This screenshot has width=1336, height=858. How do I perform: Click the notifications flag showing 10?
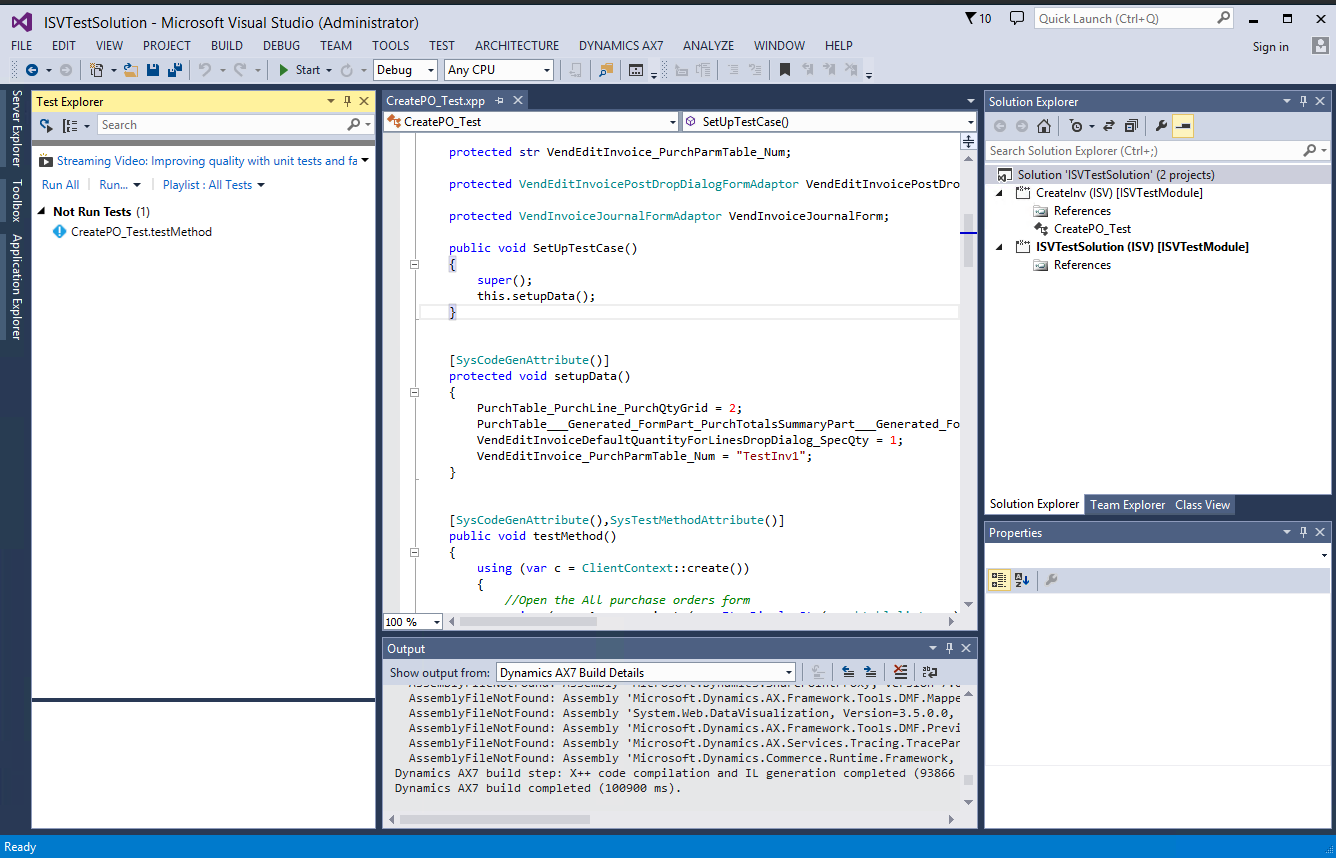pyautogui.click(x=978, y=18)
